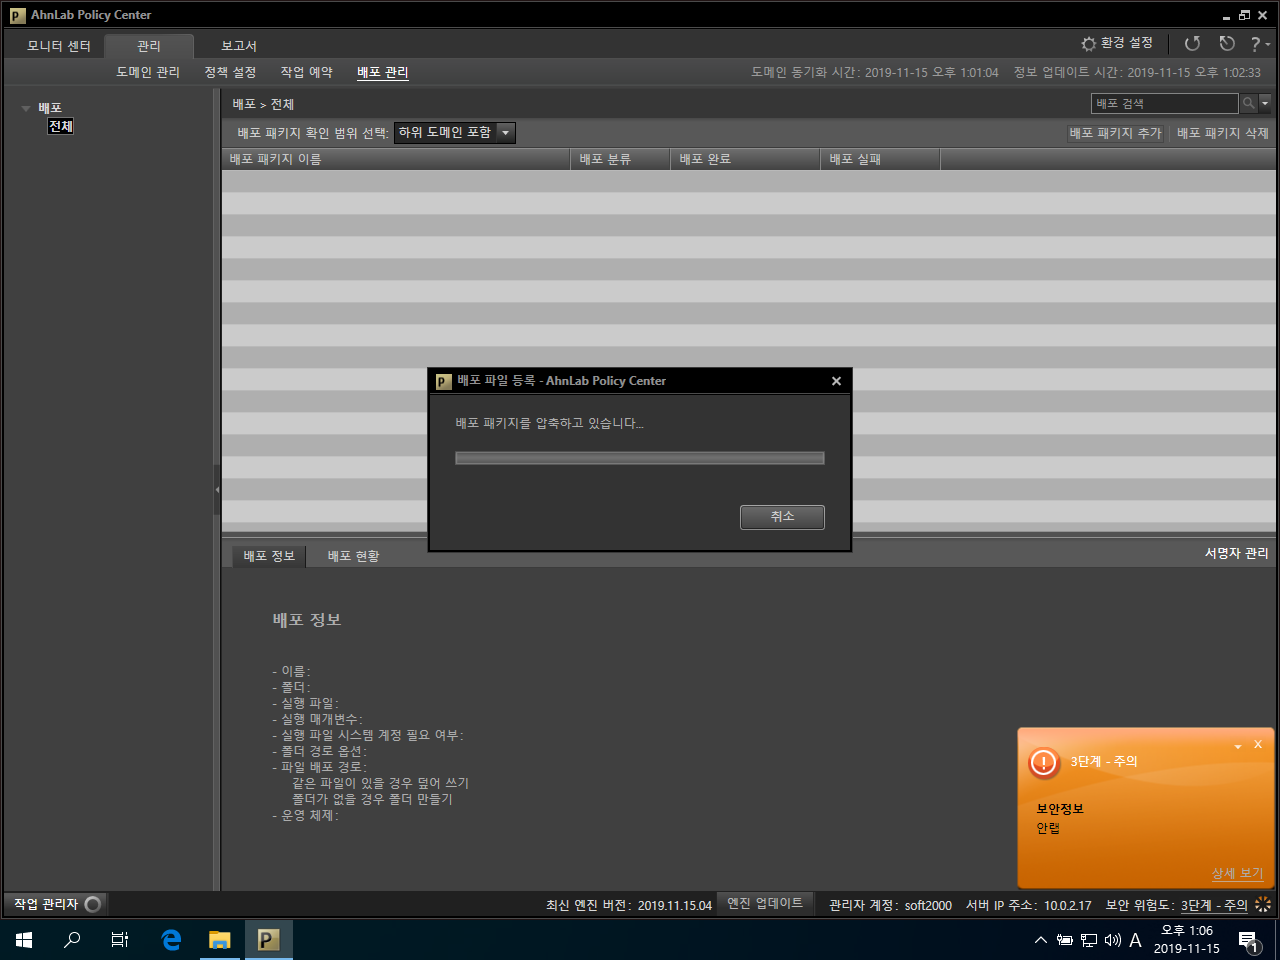This screenshot has width=1280, height=960.
Task: Click the search magnifier next to 배포 검색
Action: [x=1248, y=103]
